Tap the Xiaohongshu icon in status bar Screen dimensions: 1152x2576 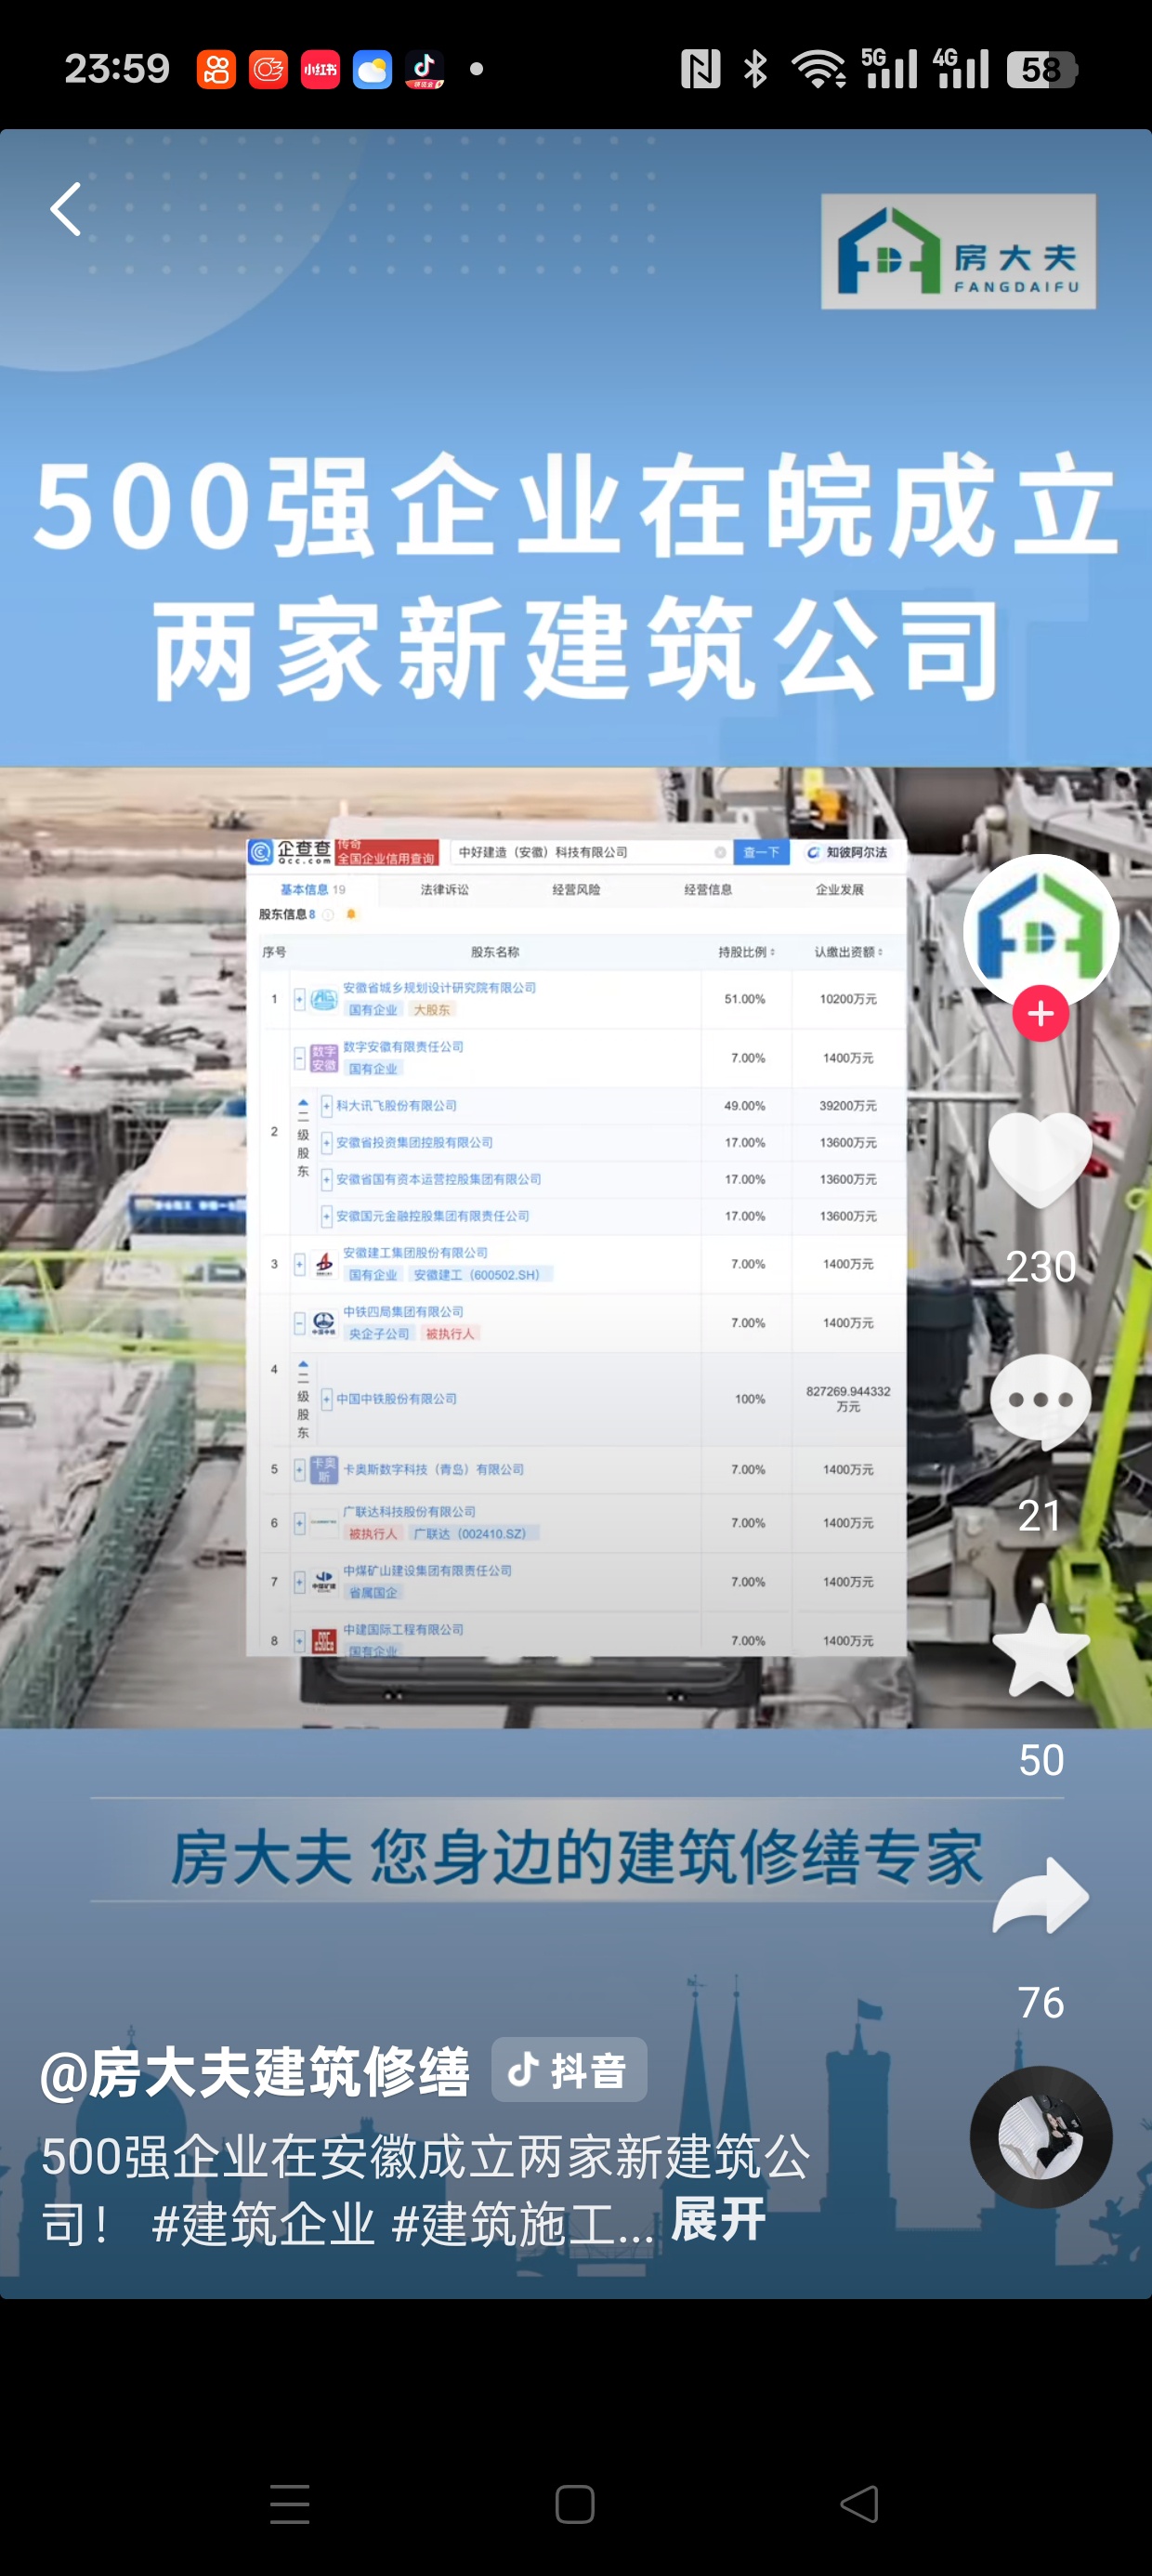pos(320,69)
